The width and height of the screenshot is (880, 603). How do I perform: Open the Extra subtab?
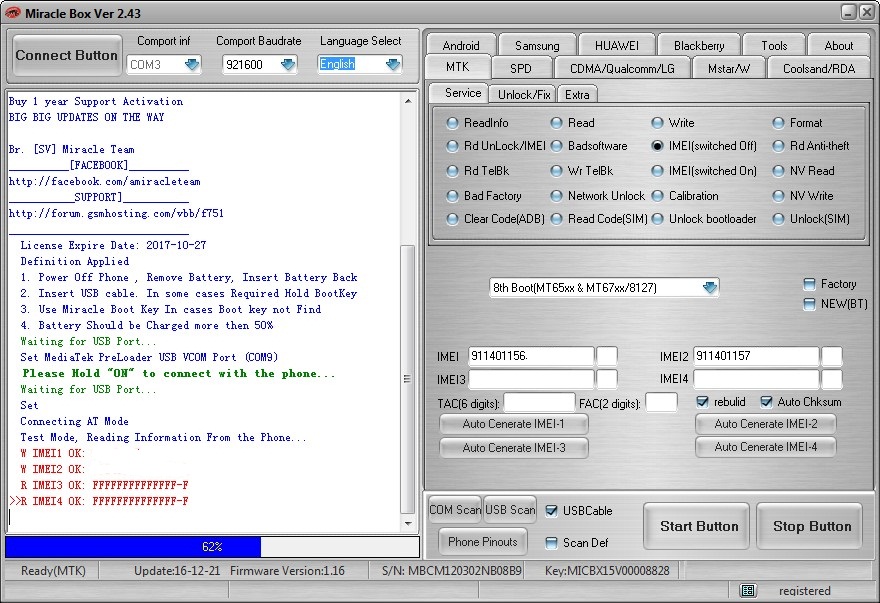click(577, 94)
